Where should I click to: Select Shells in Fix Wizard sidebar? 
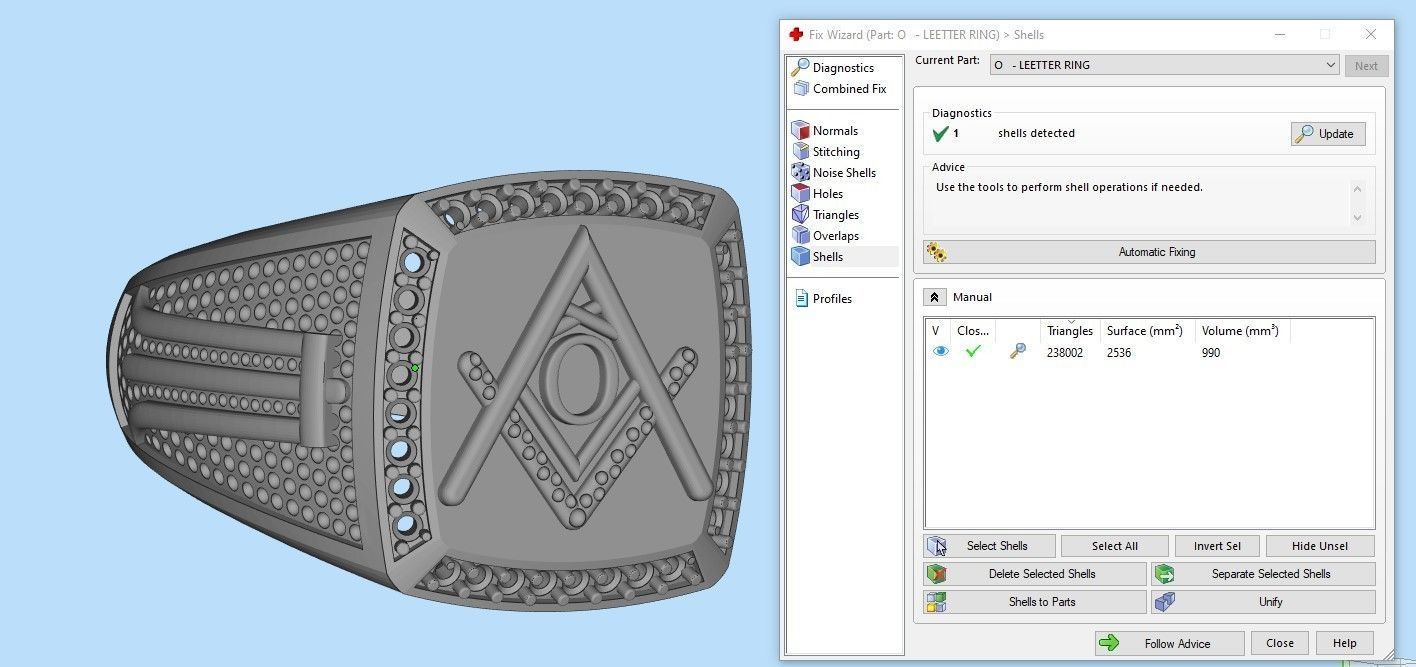pos(828,256)
